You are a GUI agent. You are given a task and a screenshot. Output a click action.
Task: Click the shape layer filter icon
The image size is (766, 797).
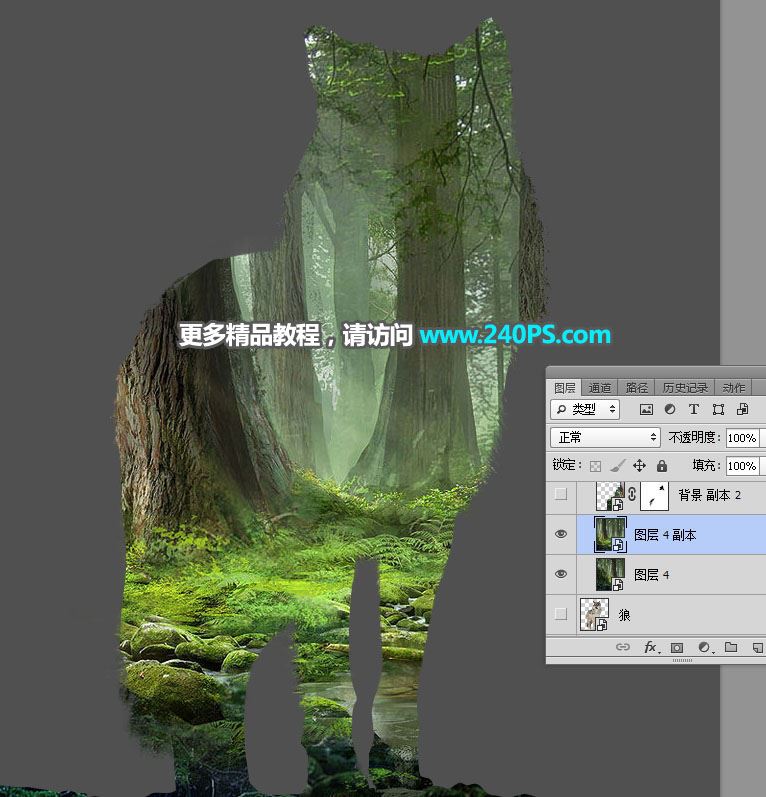tap(718, 410)
